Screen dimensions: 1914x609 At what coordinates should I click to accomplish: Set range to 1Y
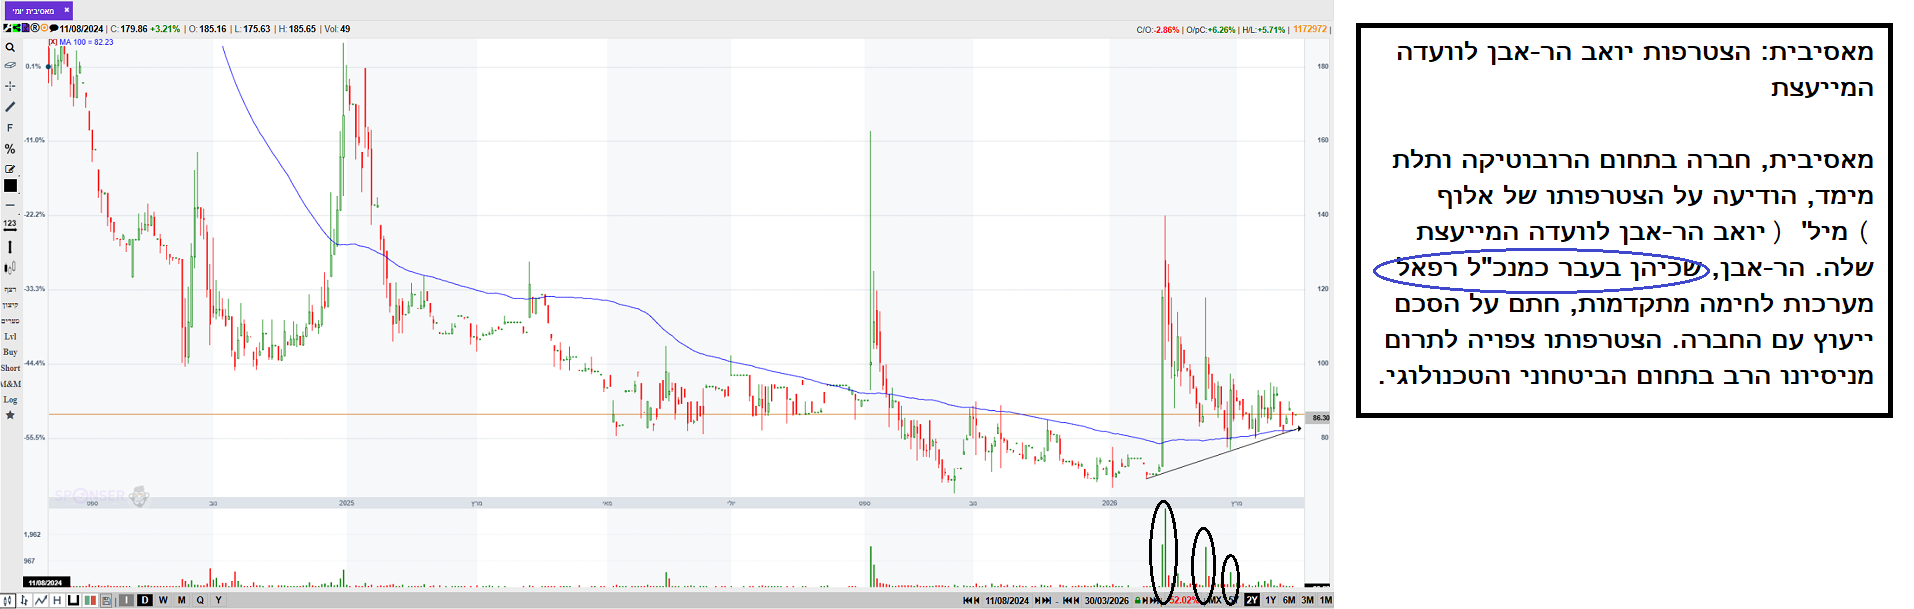pos(1271,600)
